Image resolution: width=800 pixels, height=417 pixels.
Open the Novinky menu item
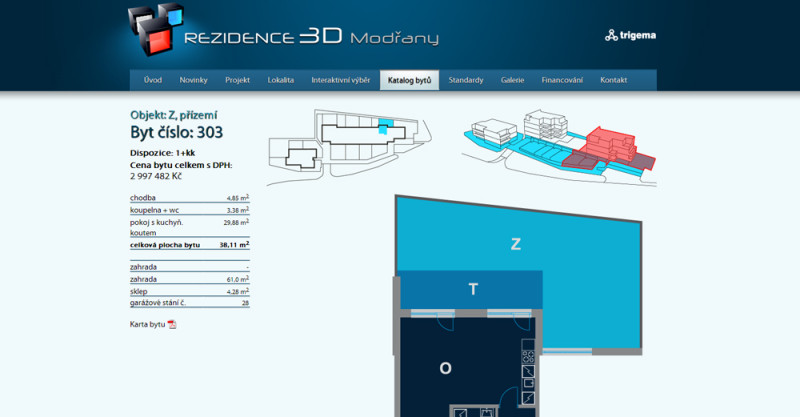click(193, 80)
